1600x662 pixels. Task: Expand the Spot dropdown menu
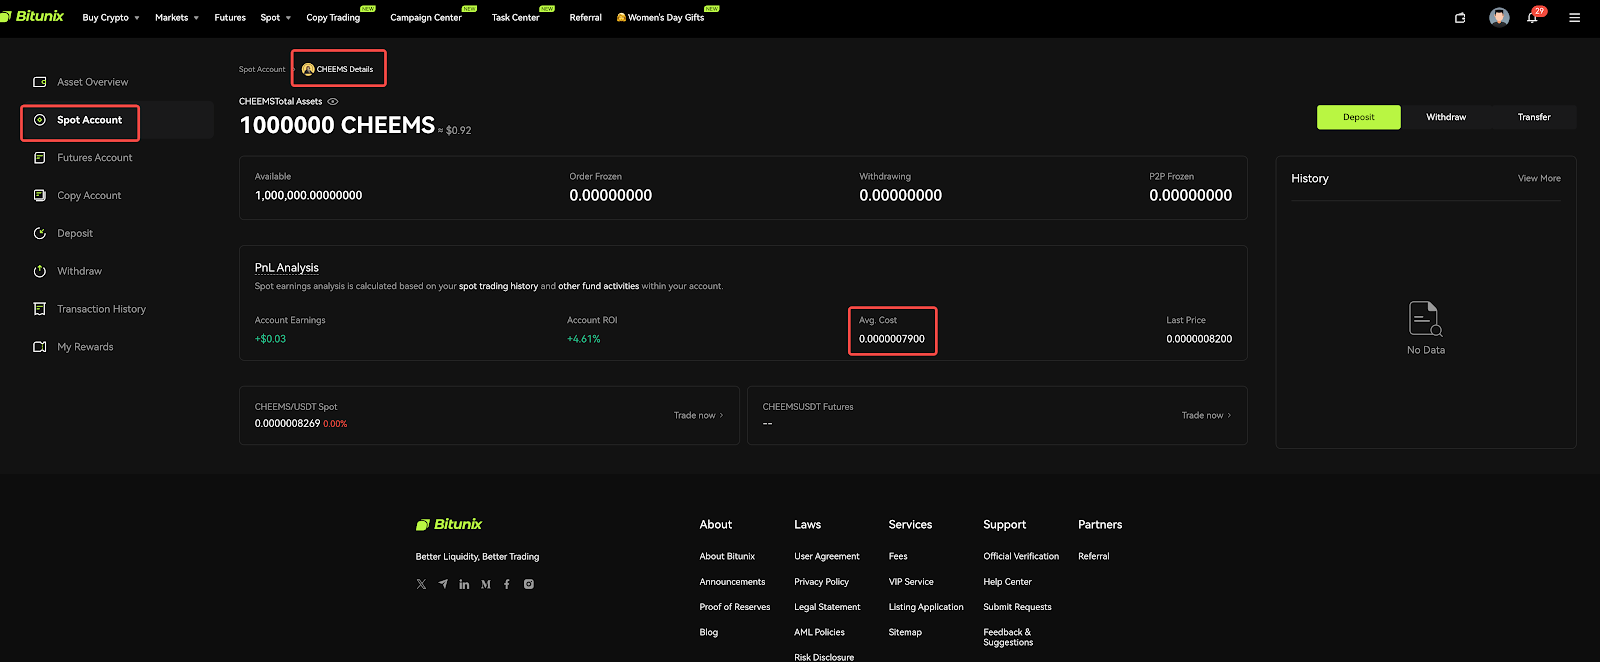click(x=275, y=18)
